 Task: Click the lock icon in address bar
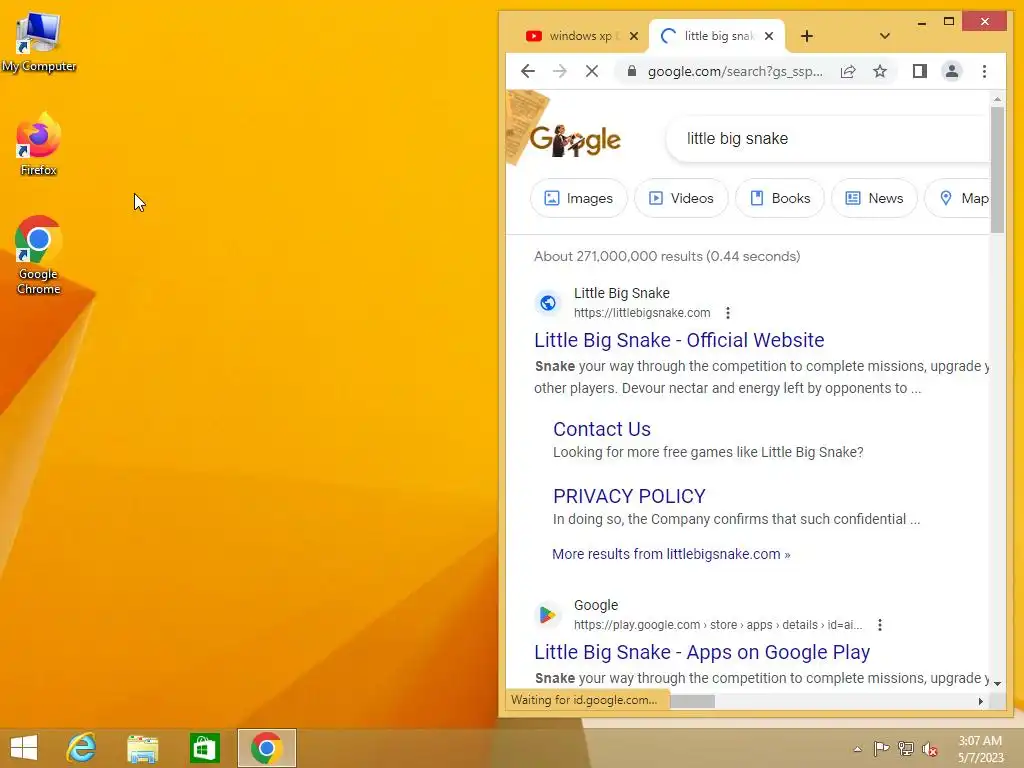[632, 71]
